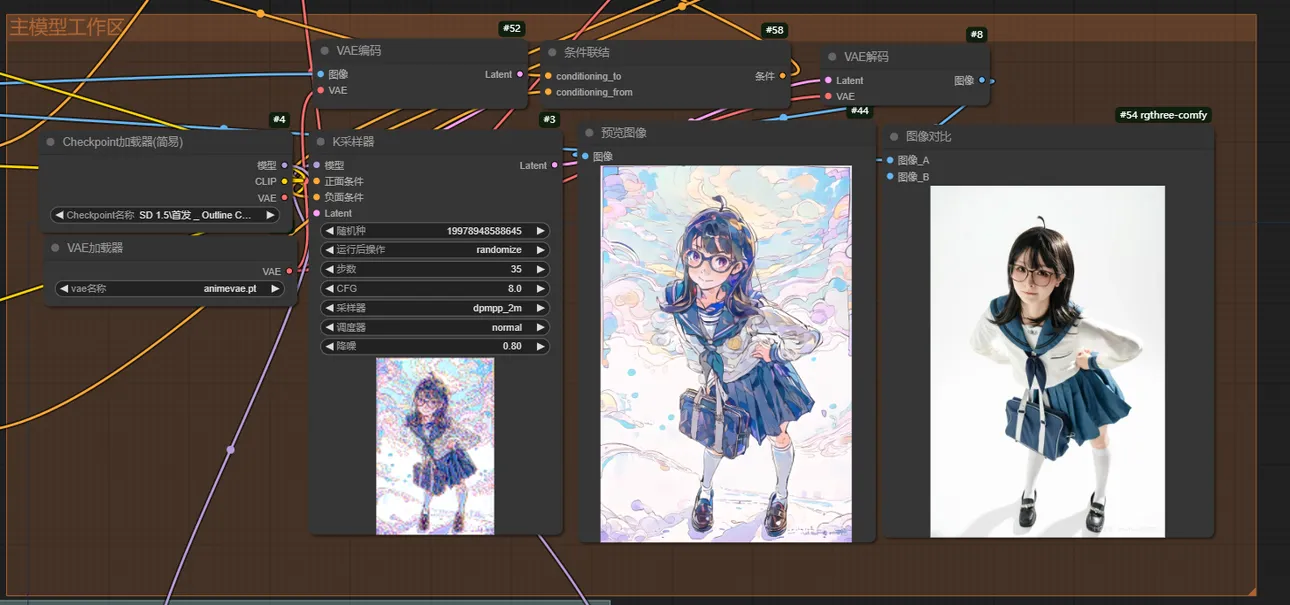This screenshot has height=605, width=1290.
Task: Toggle collapse of the K采样器 node
Action: tap(320, 142)
